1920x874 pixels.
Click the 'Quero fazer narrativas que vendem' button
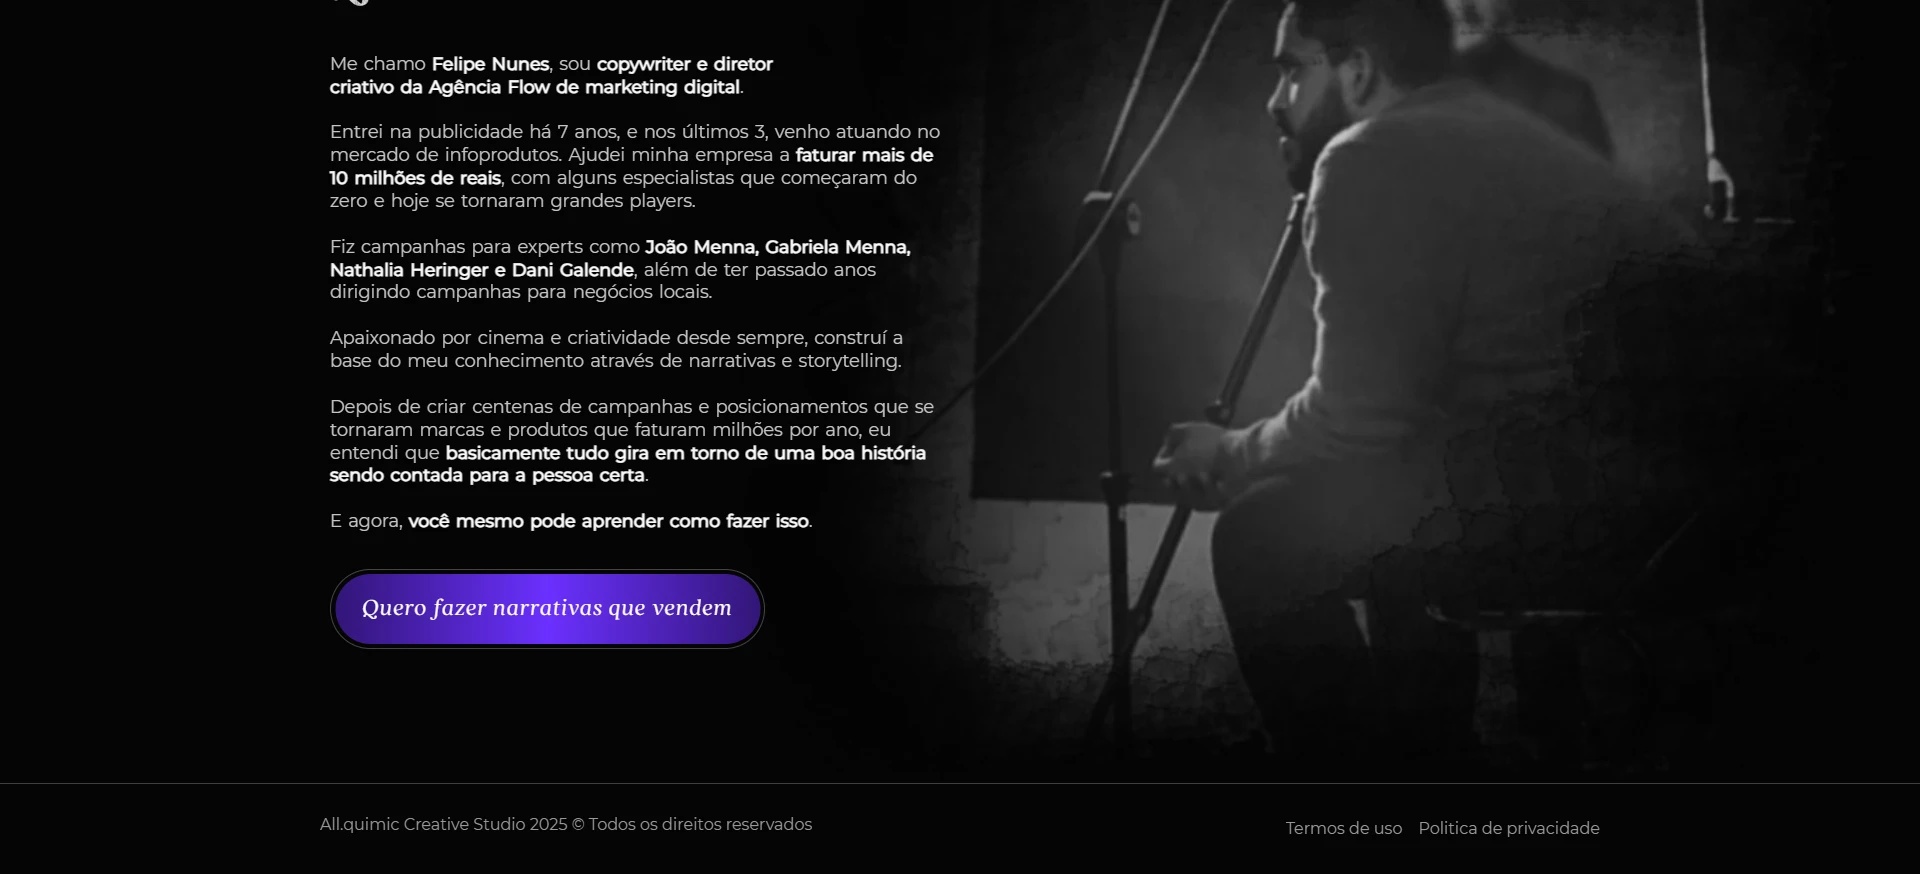click(x=547, y=608)
